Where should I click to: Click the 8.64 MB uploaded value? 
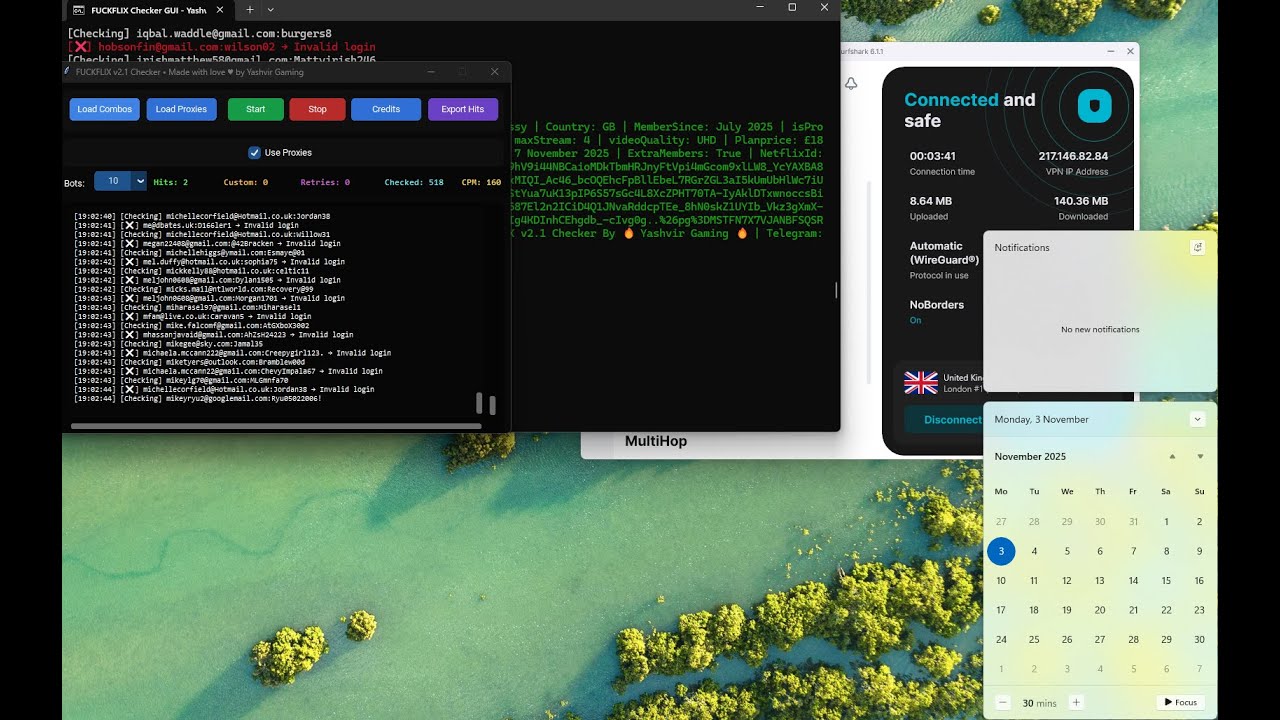[x=931, y=201]
